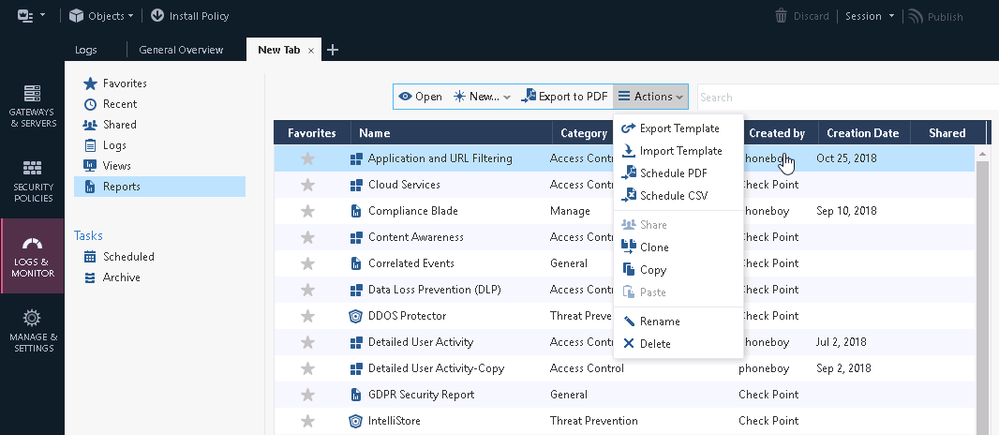Open the application main menu icon
This screenshot has width=999, height=435.
point(30,16)
